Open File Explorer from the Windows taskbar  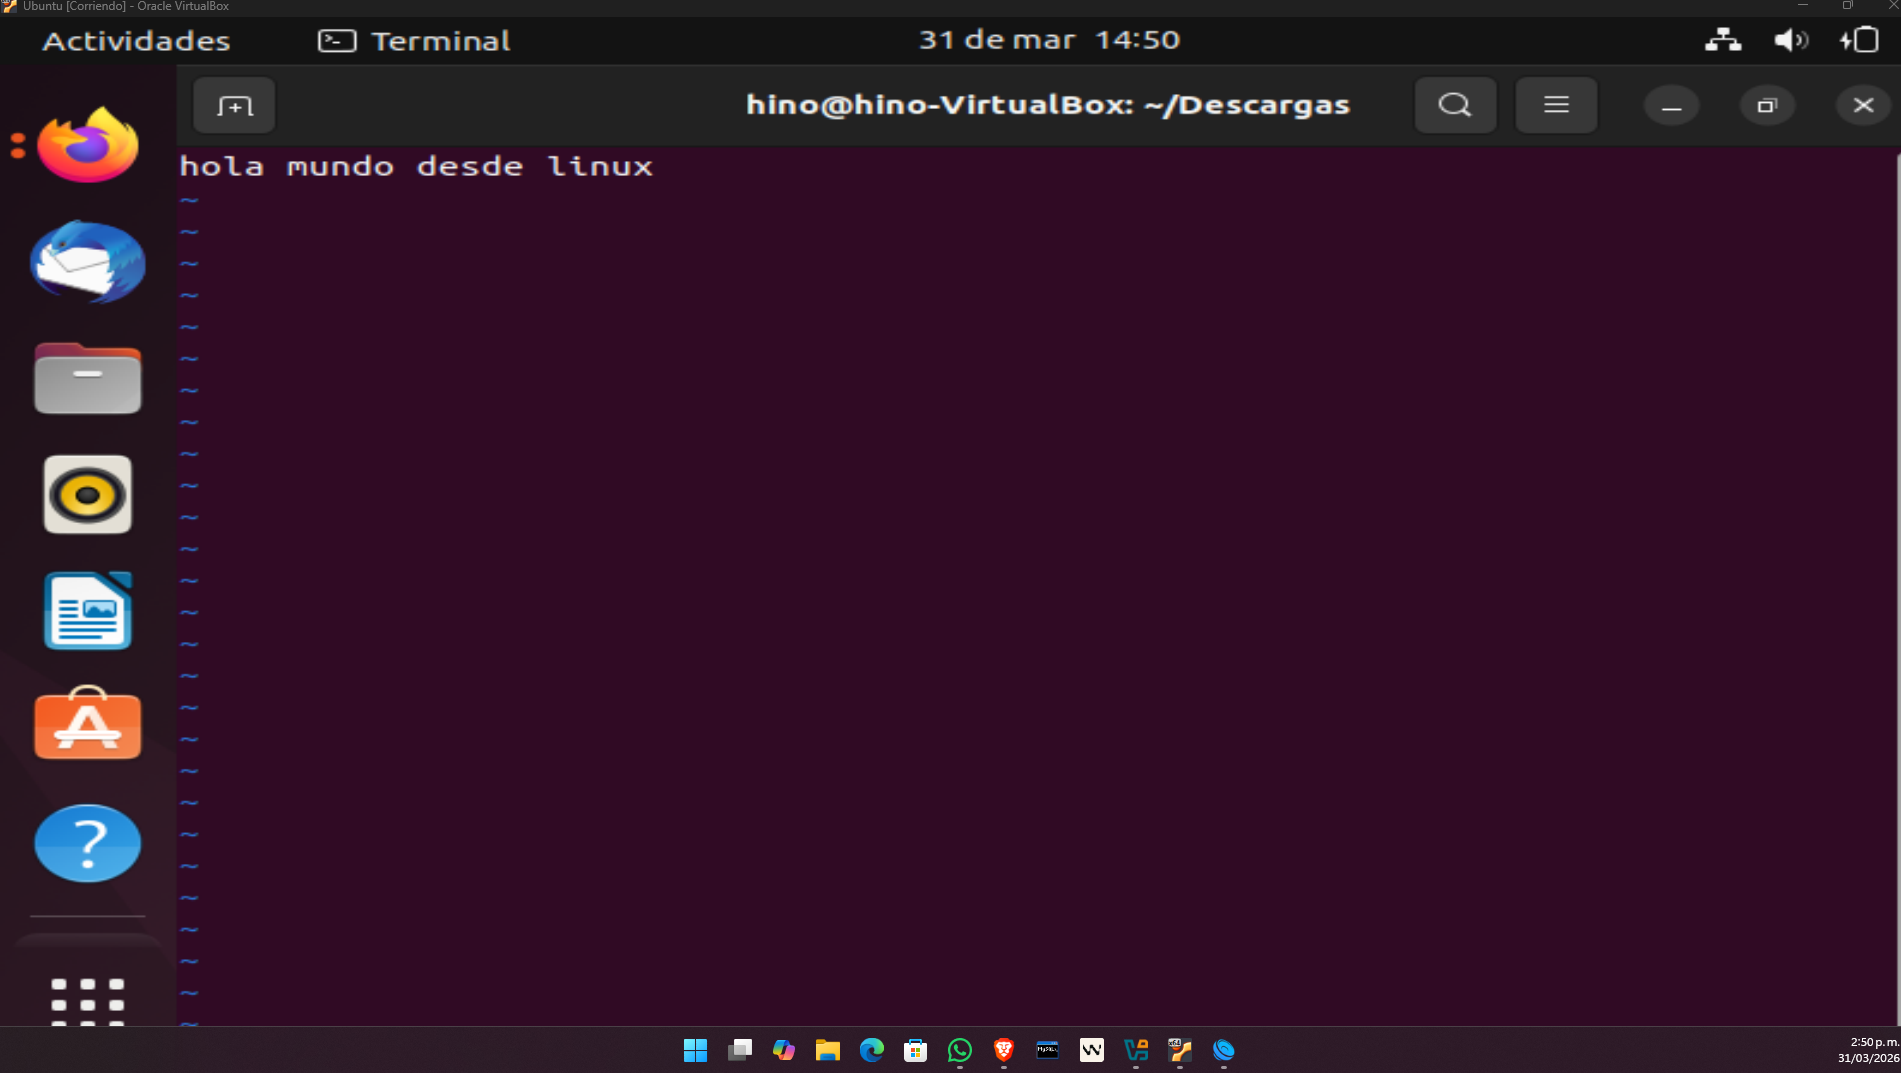pyautogui.click(x=828, y=1050)
